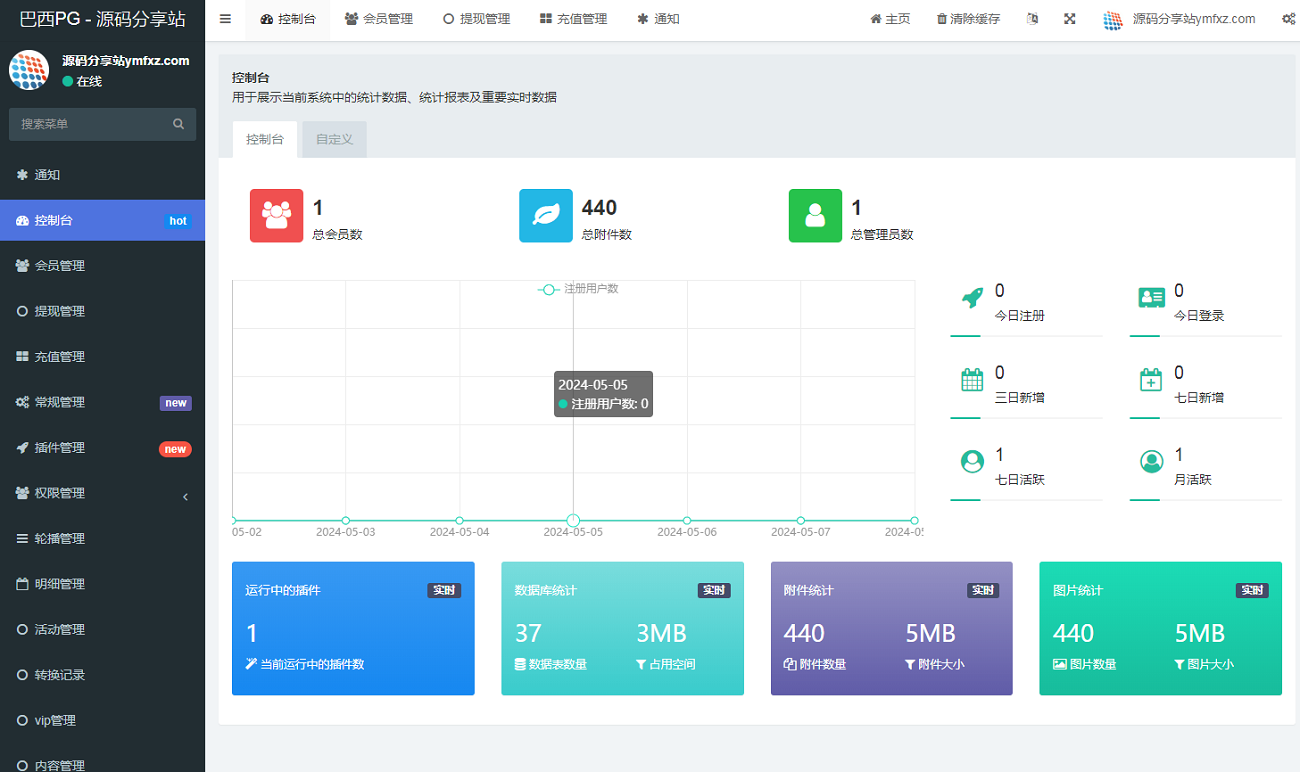Click the 2024-05-06 data point on the chart
1300x772 pixels.
tap(687, 520)
